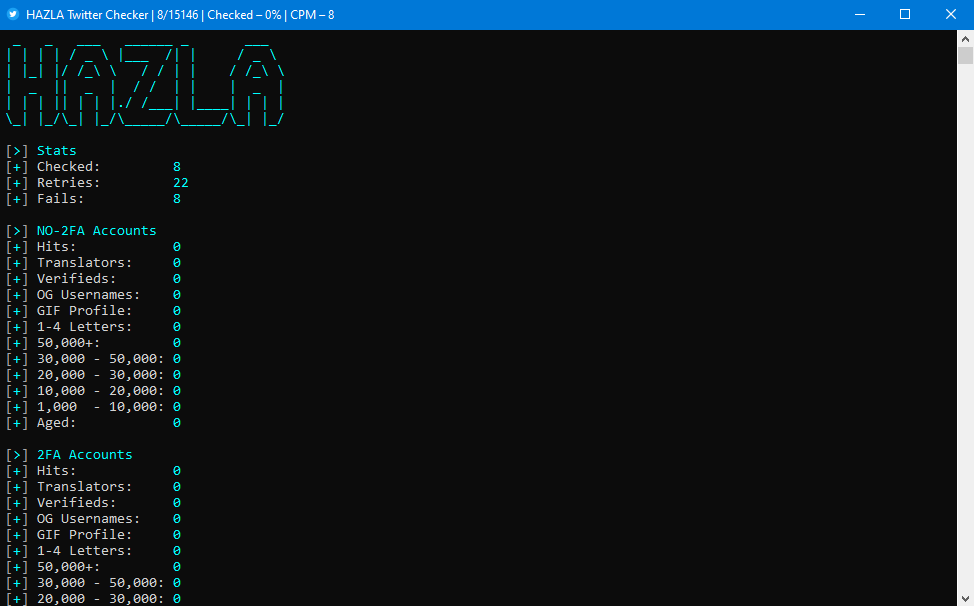Click the '[>]' marker beside NO-2FA Accounts

coord(17,230)
